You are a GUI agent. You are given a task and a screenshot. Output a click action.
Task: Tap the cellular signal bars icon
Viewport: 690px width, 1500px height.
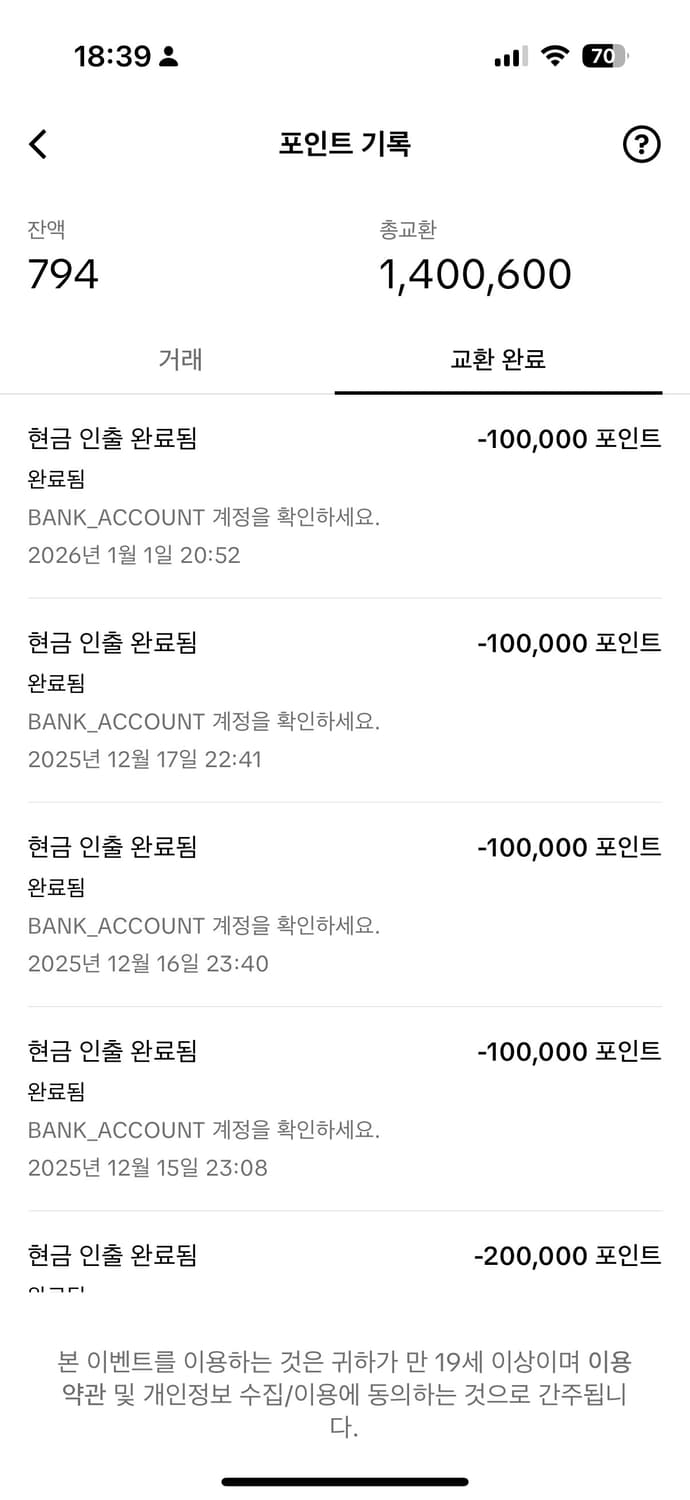[x=511, y=57]
